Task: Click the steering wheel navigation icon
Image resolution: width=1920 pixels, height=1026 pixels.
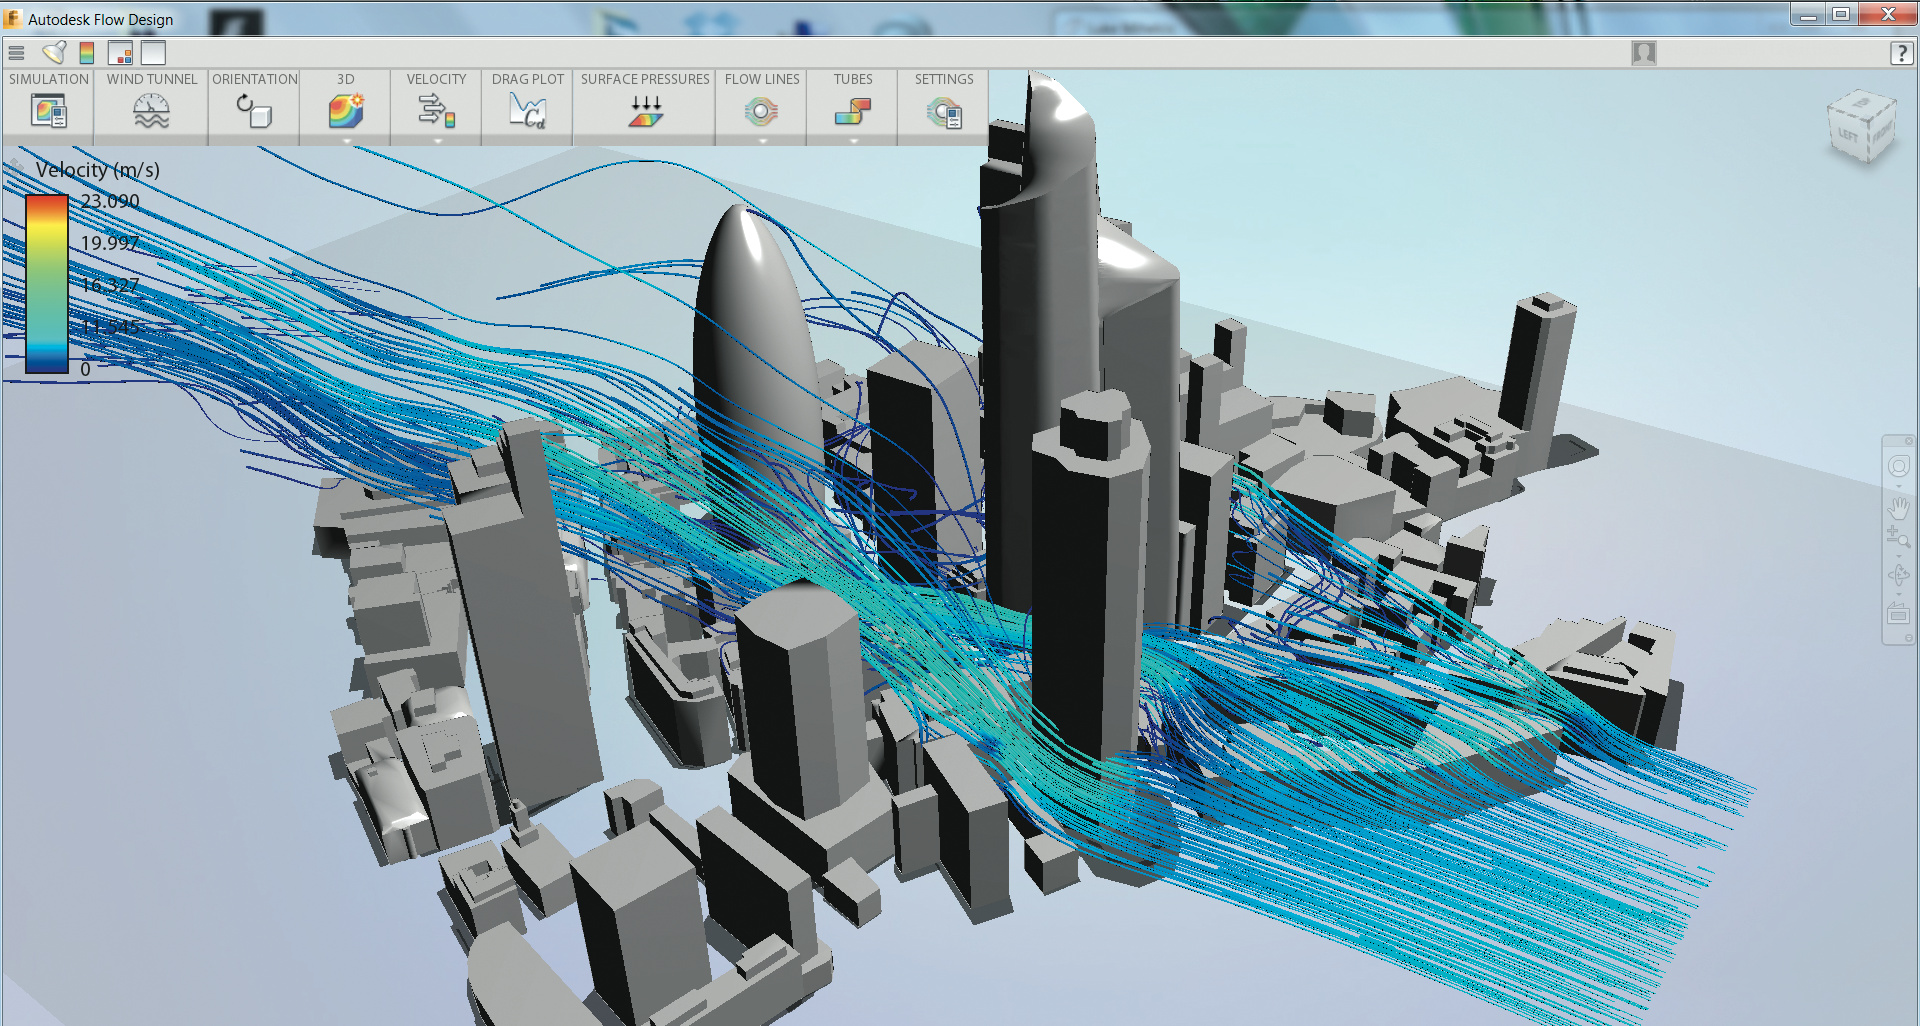Action: (1898, 467)
